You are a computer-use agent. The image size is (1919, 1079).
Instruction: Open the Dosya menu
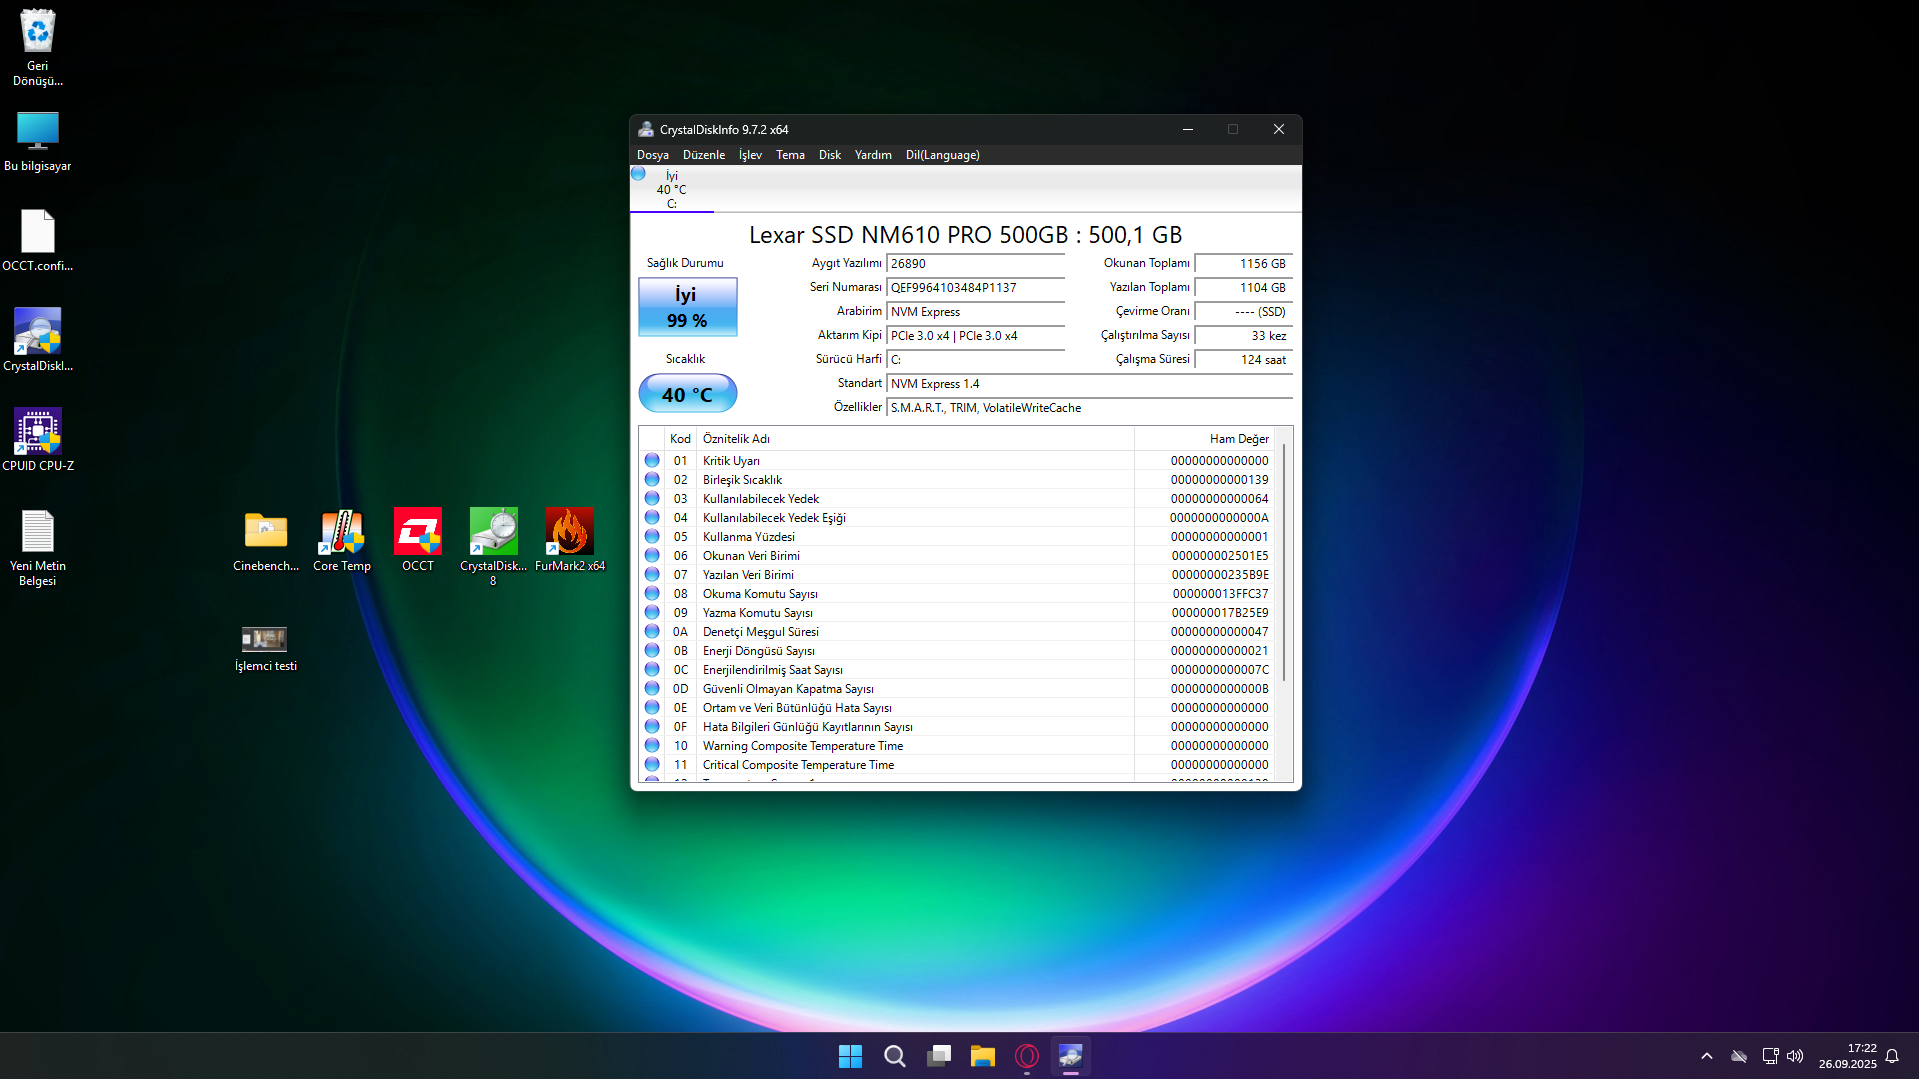653,155
